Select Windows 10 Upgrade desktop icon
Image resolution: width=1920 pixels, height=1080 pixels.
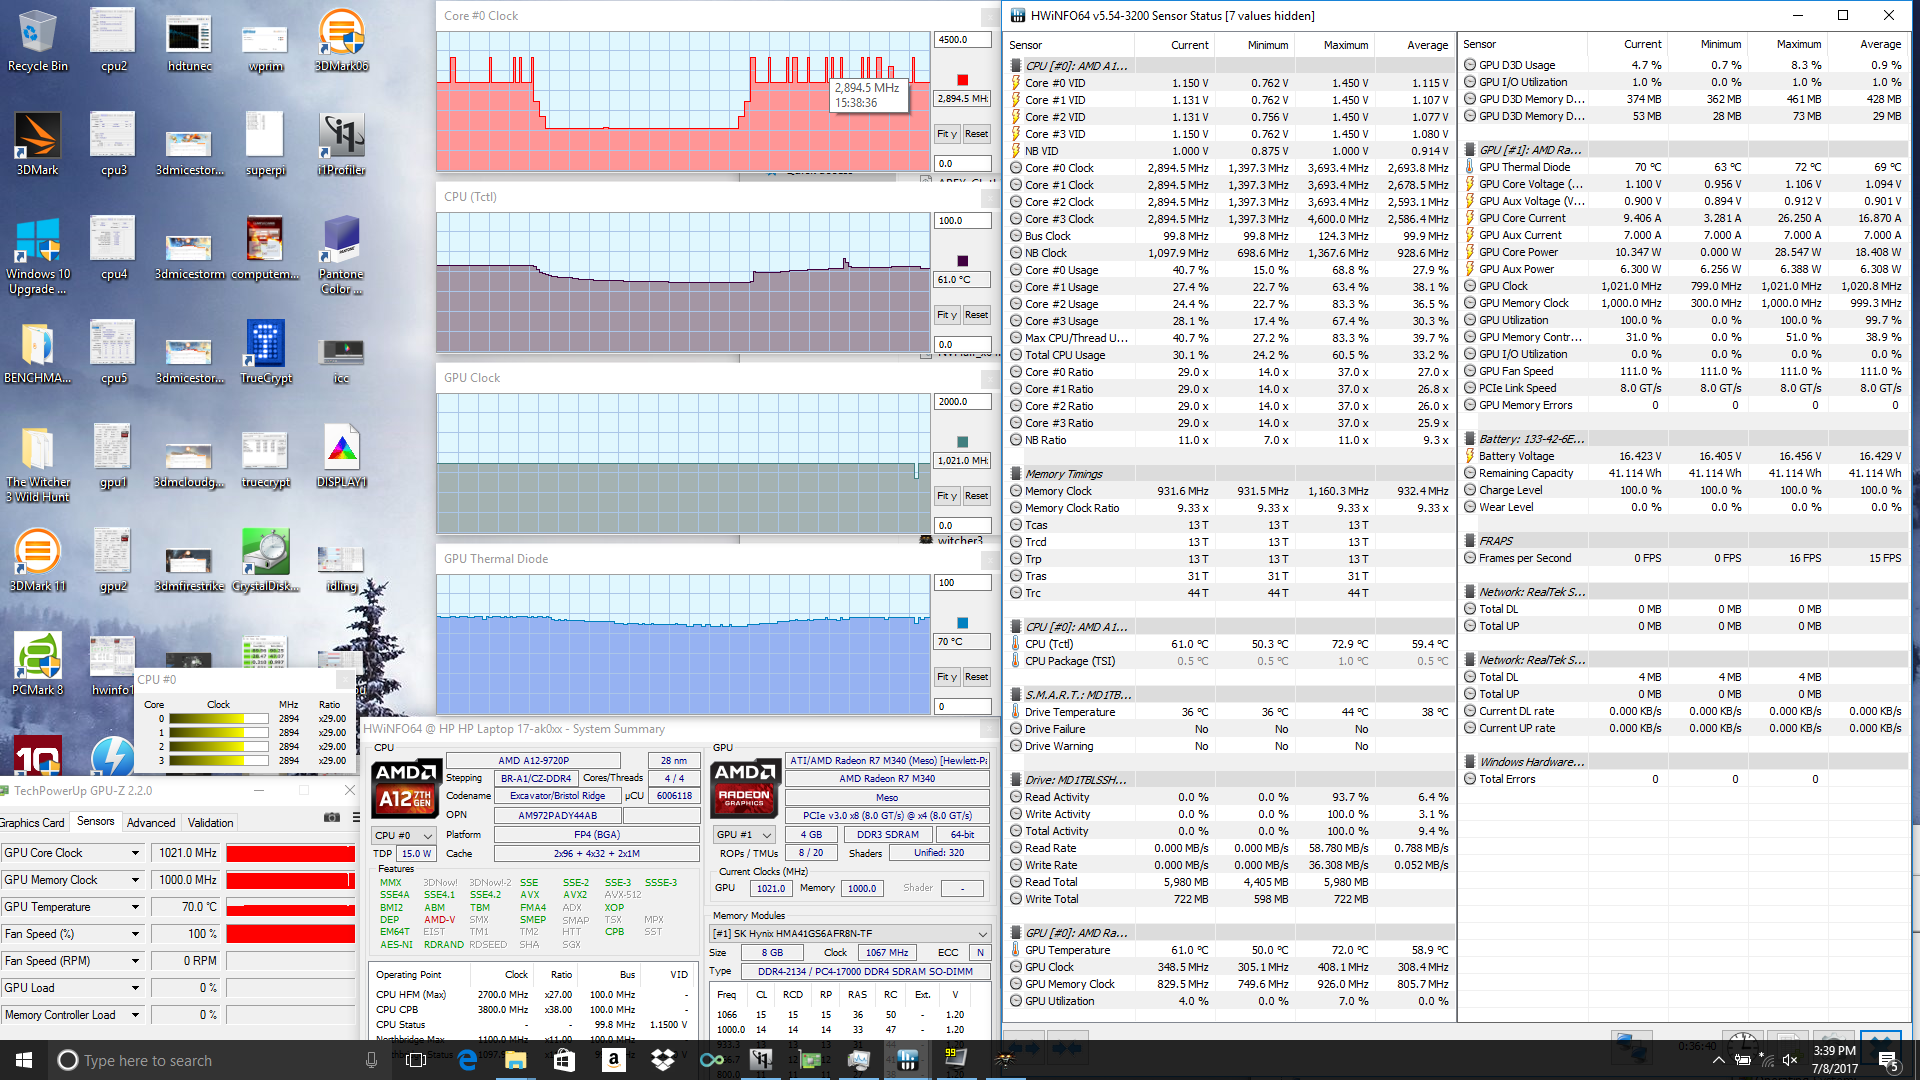coord(38,256)
